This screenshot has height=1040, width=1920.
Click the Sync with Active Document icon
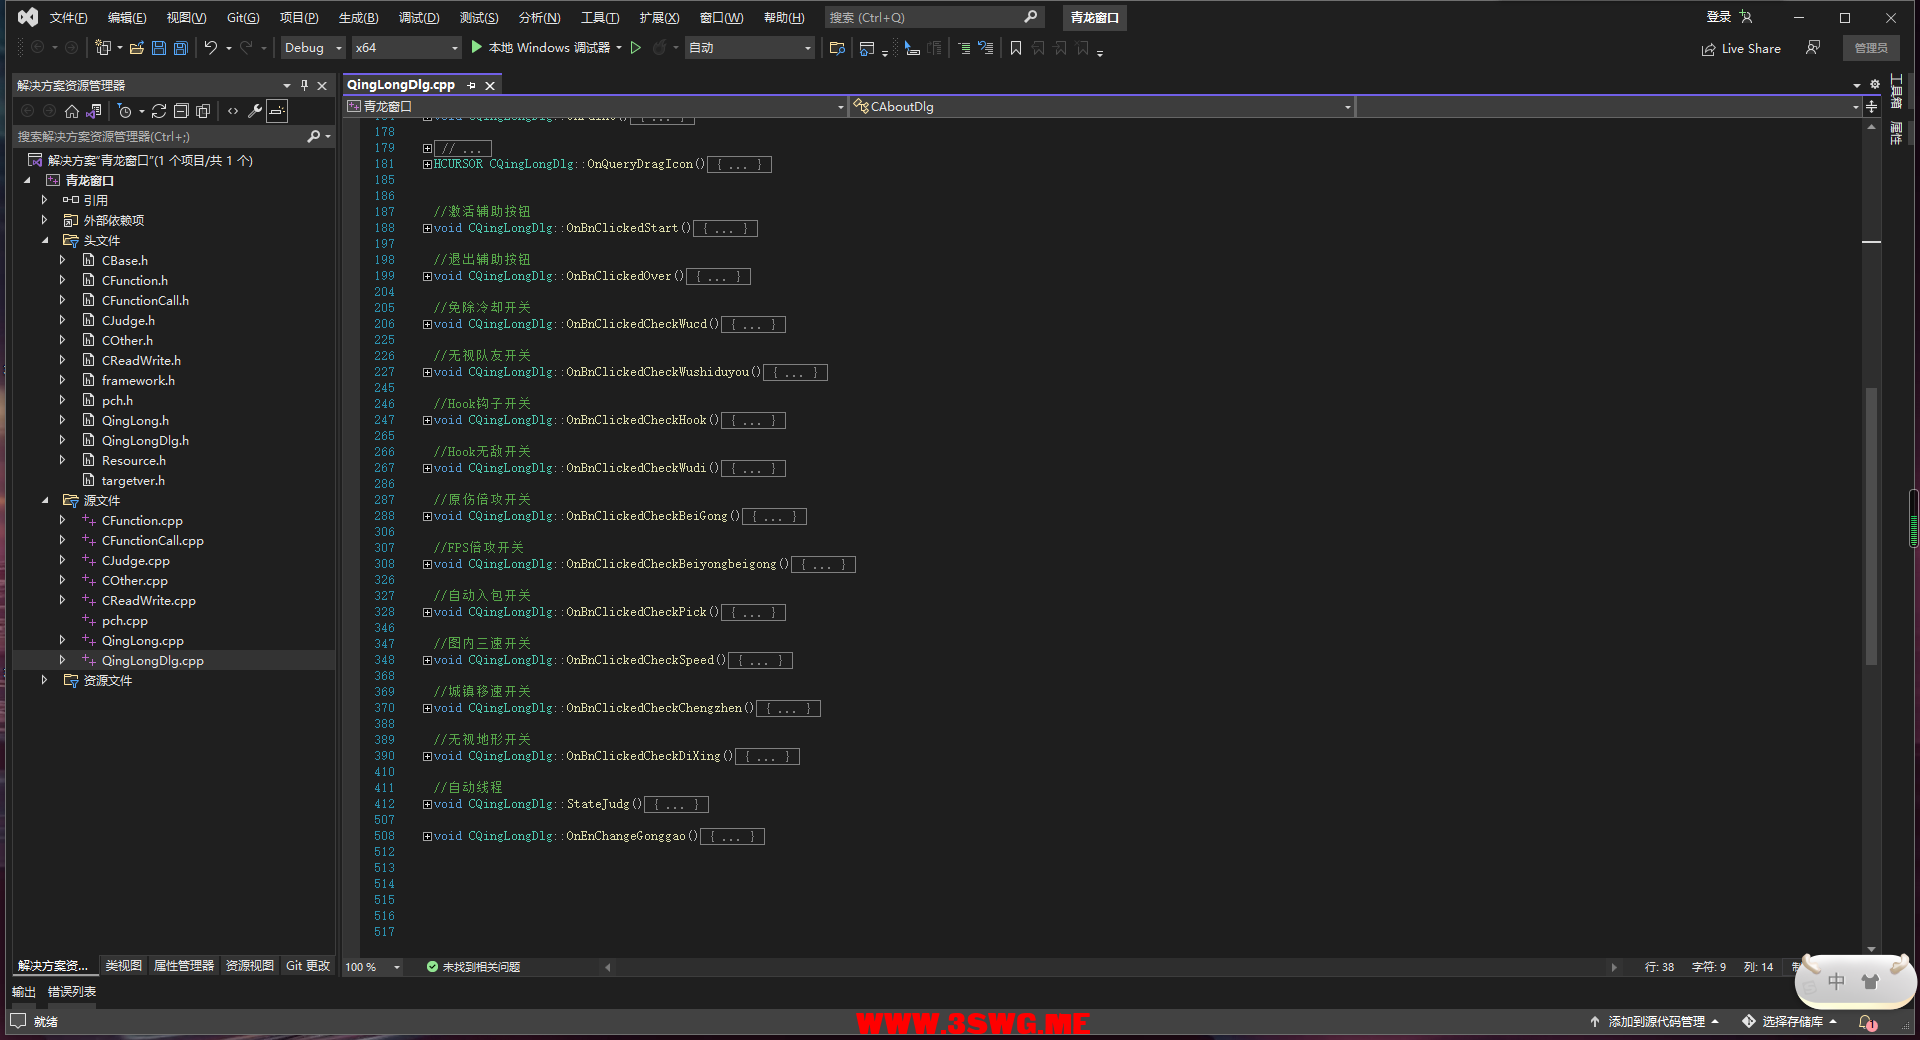click(159, 111)
